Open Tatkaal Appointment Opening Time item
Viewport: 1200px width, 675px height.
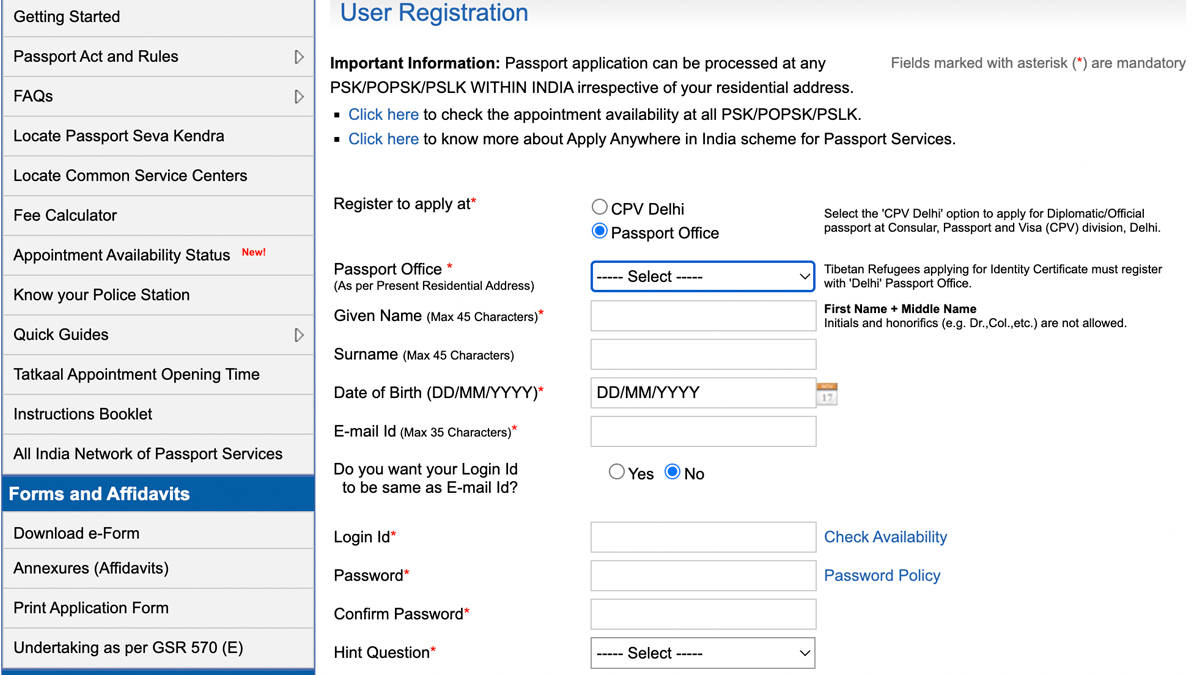pyautogui.click(x=158, y=375)
